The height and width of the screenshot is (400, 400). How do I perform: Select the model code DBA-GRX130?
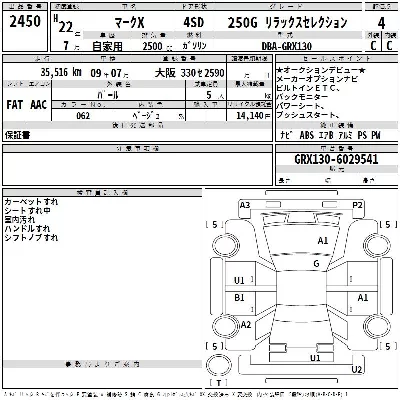[x=287, y=46]
